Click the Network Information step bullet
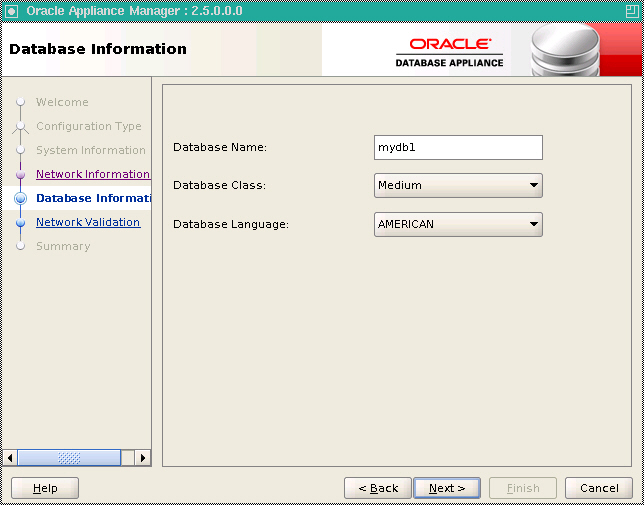The height and width of the screenshot is (505, 644). 21,175
